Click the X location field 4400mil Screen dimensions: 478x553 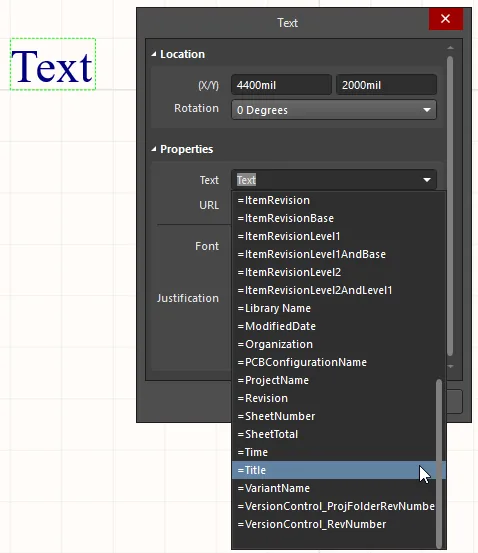282,85
